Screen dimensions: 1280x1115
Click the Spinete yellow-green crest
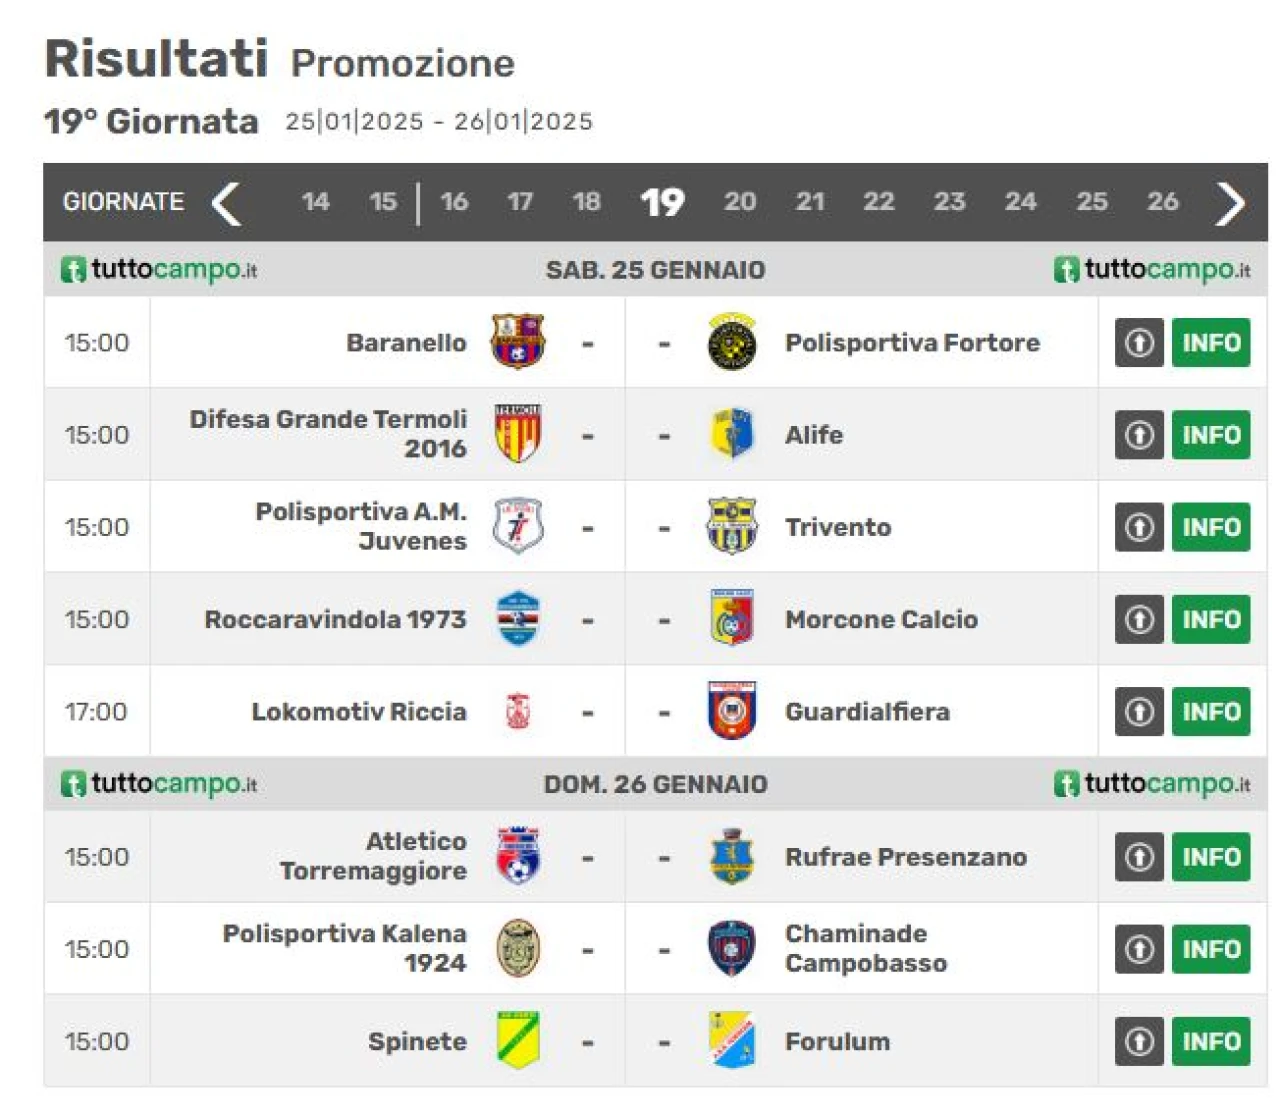pos(518,1040)
